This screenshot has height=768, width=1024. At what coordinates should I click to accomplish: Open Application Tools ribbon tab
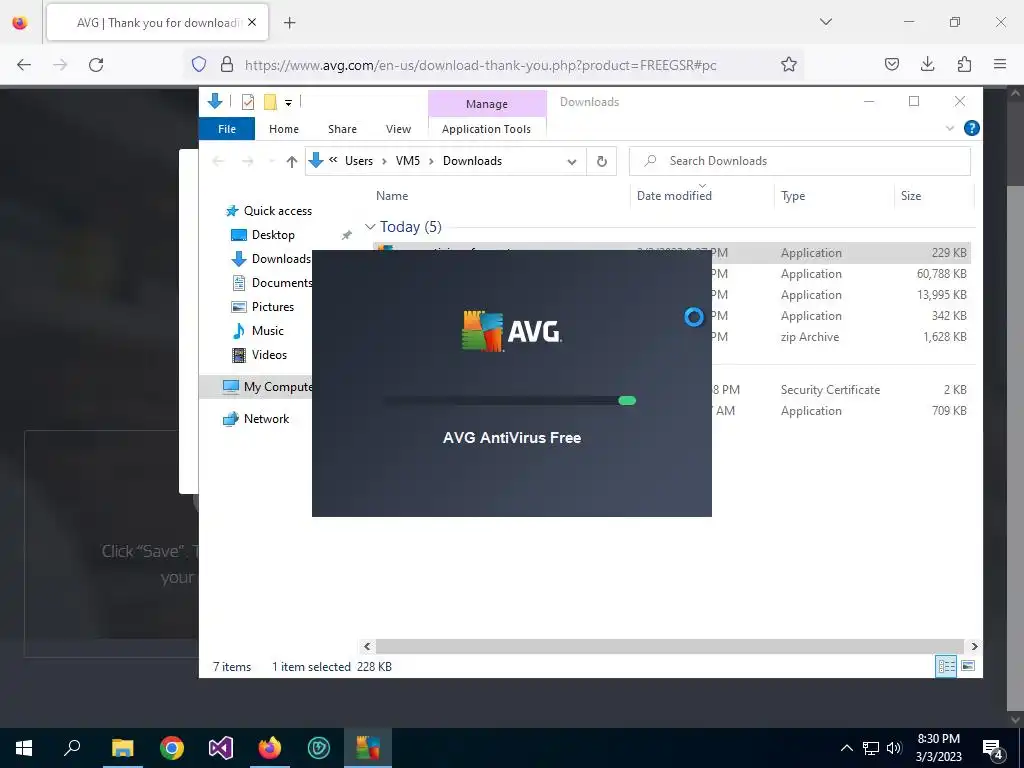pyautogui.click(x=487, y=129)
